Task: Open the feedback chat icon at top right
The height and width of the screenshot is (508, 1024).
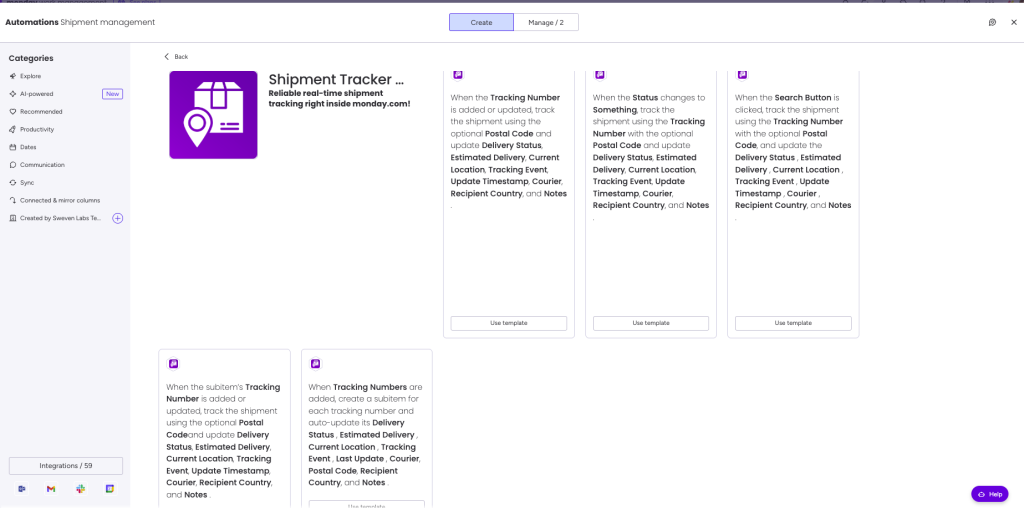Action: coord(992,22)
